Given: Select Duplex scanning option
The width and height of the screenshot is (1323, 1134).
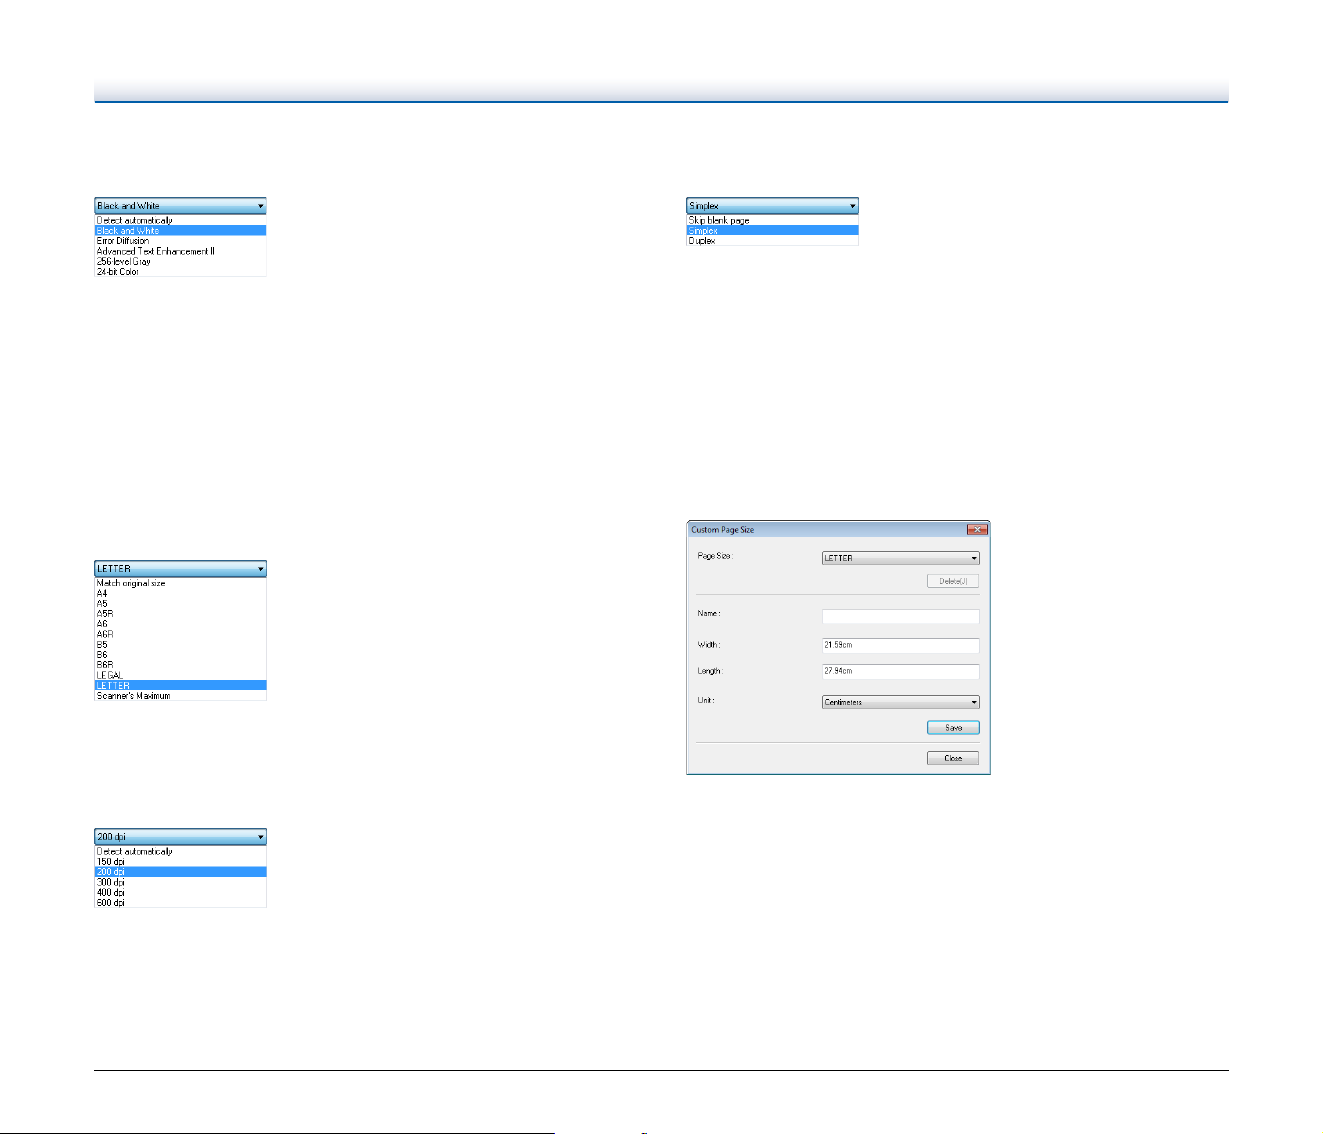Looking at the screenshot, I should 772,241.
